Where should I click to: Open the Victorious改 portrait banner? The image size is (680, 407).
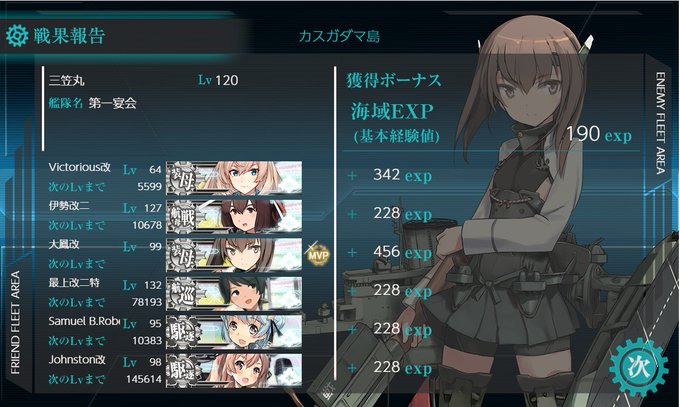click(x=234, y=177)
